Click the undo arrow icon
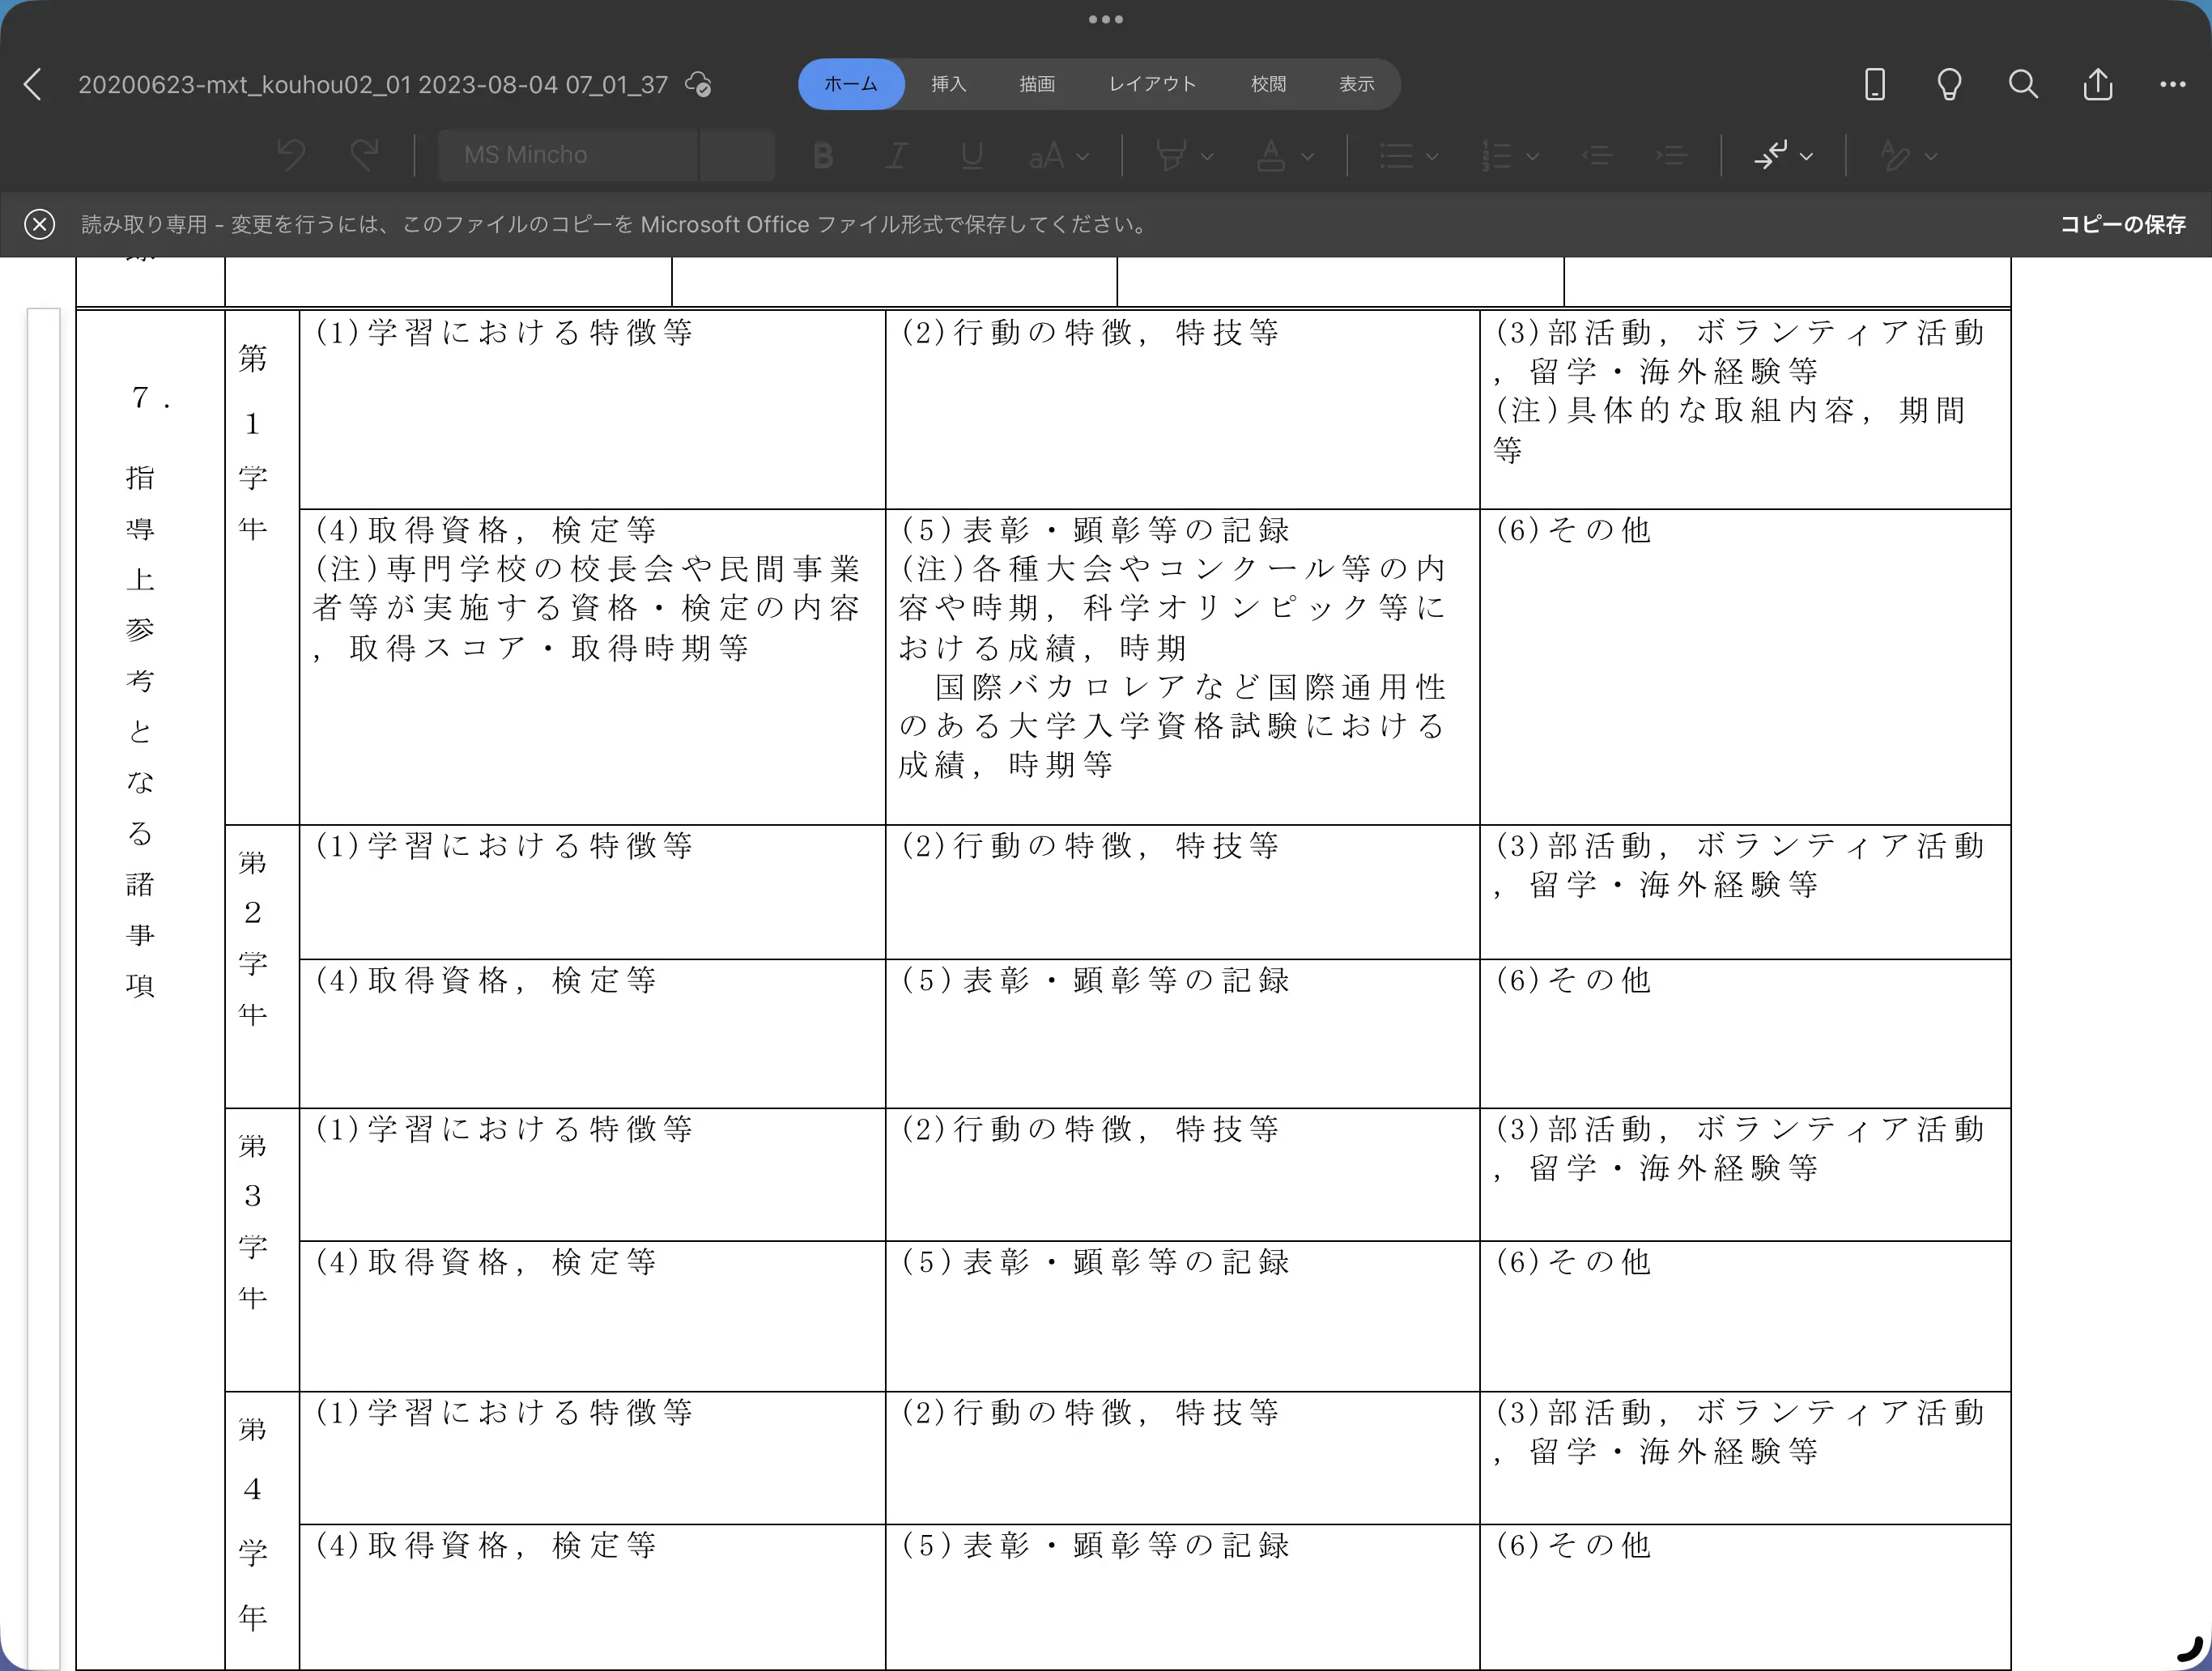This screenshot has height=1671, width=2212. tap(291, 155)
